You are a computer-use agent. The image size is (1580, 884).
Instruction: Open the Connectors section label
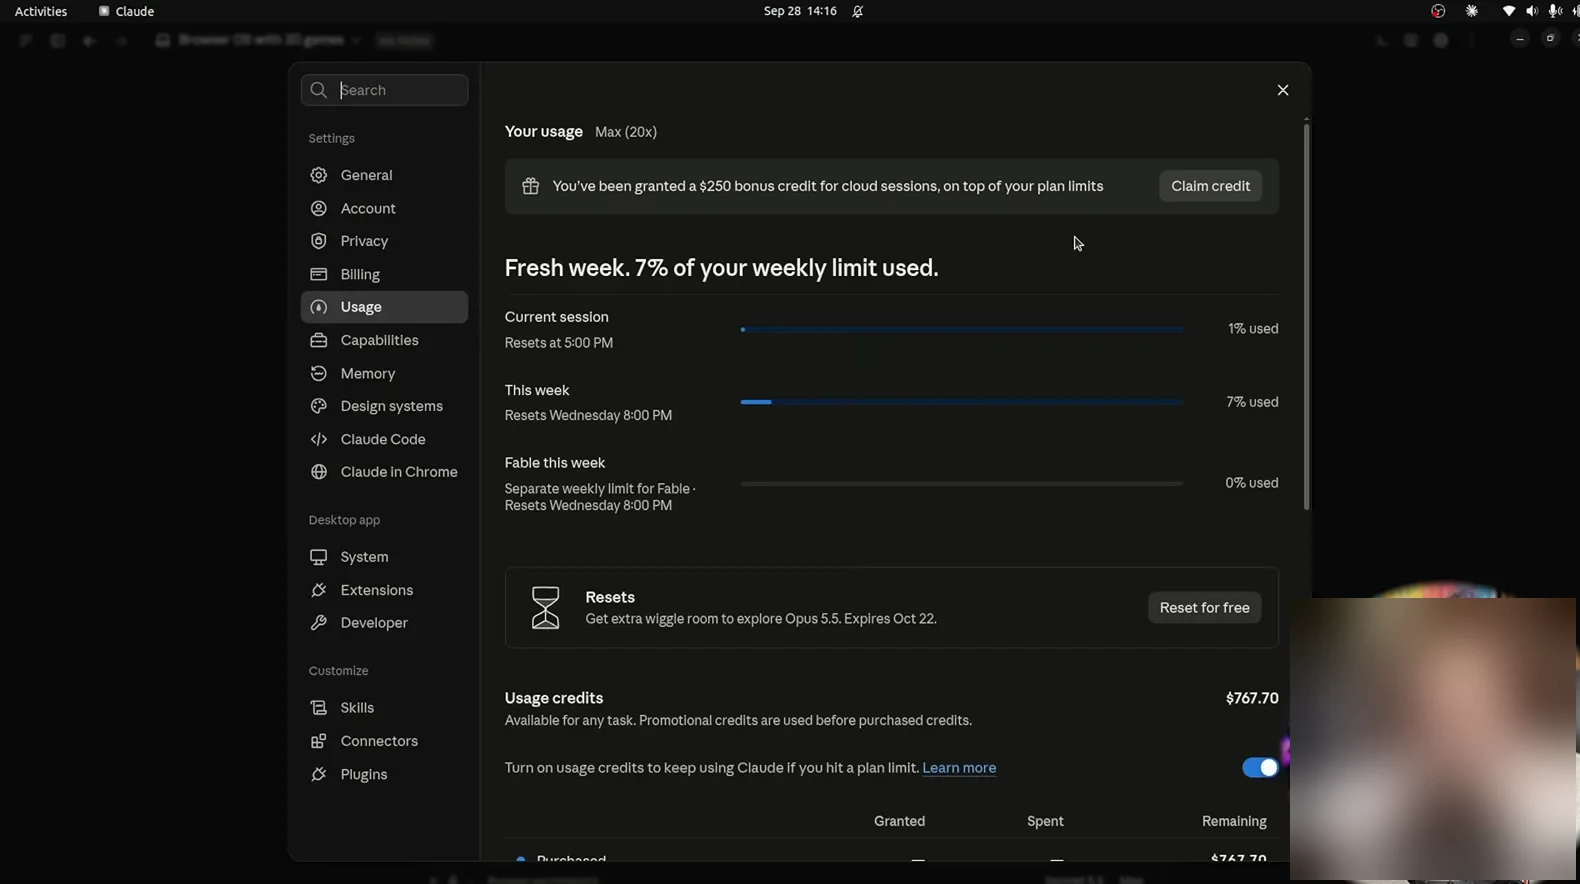[379, 741]
